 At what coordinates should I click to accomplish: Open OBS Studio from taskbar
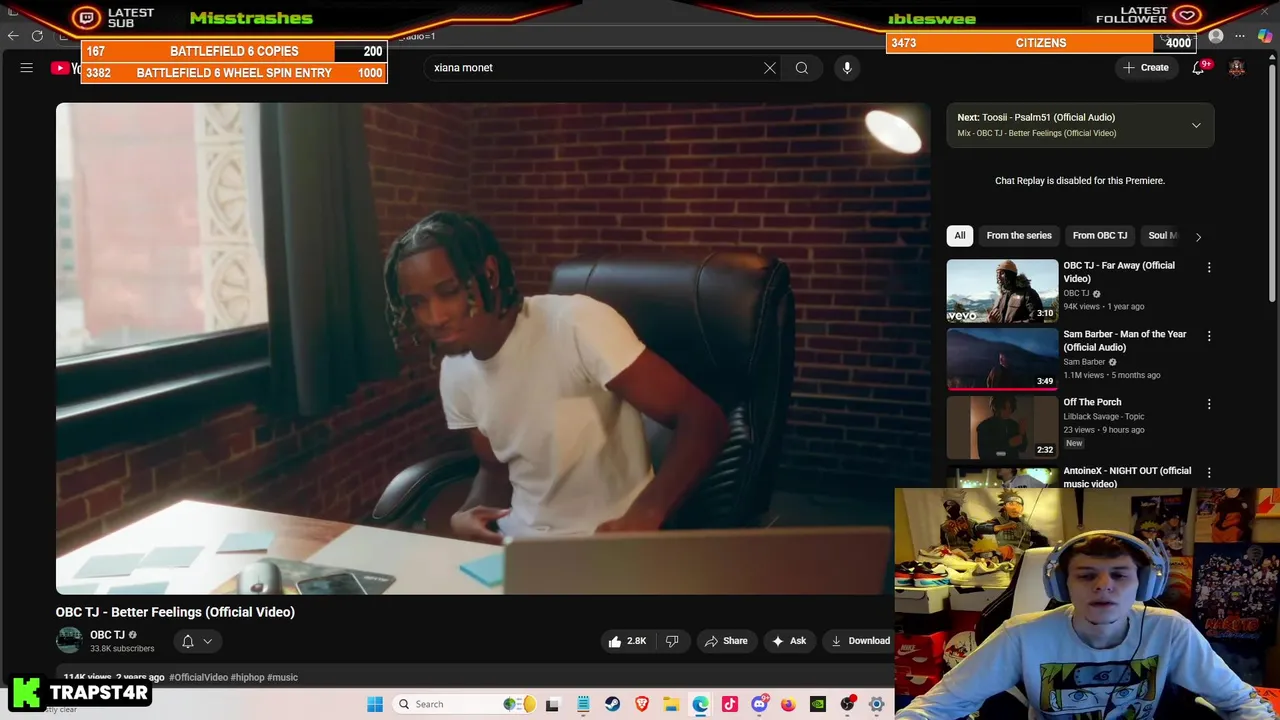coord(848,704)
